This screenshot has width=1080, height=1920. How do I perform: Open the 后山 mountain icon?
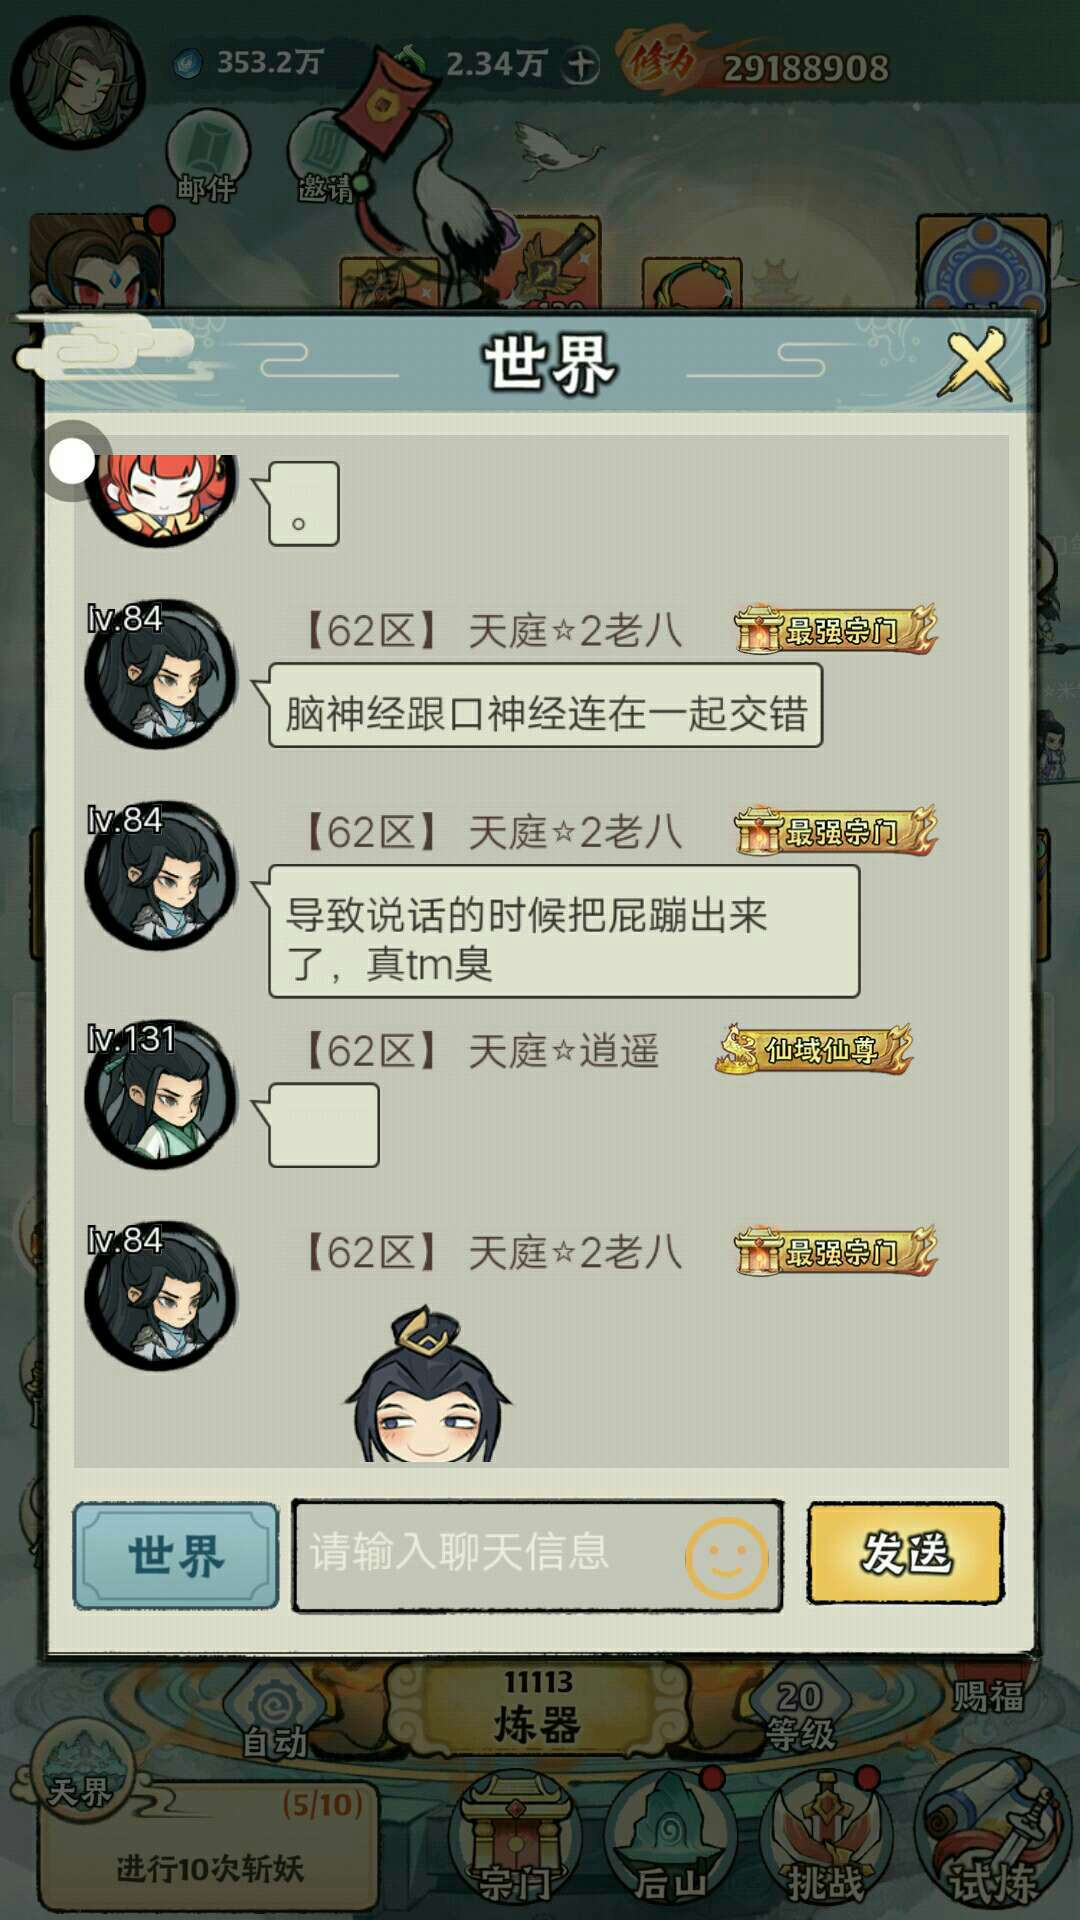670,1838
